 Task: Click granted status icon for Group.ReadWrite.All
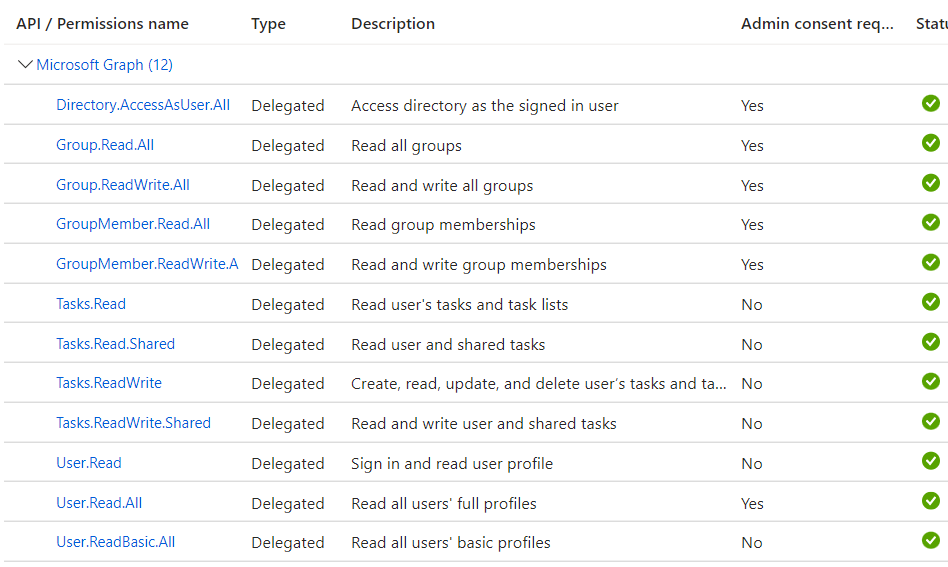(930, 183)
